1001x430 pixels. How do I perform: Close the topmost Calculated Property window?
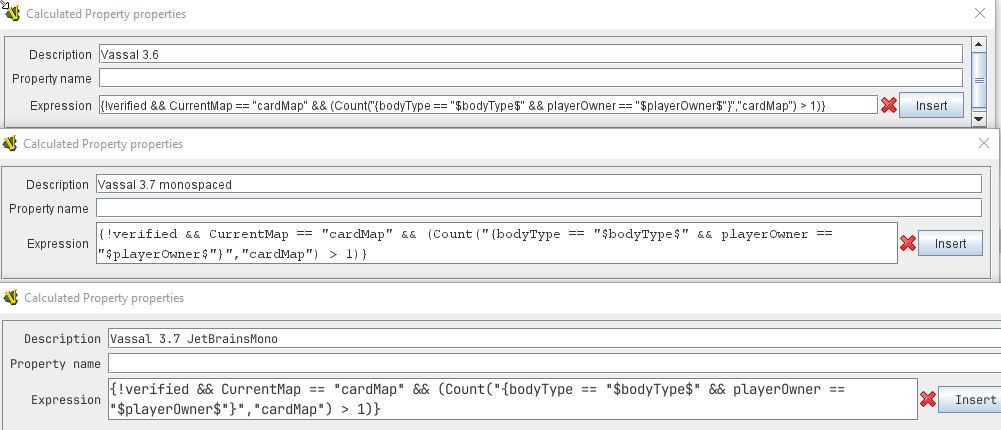pyautogui.click(x=980, y=13)
